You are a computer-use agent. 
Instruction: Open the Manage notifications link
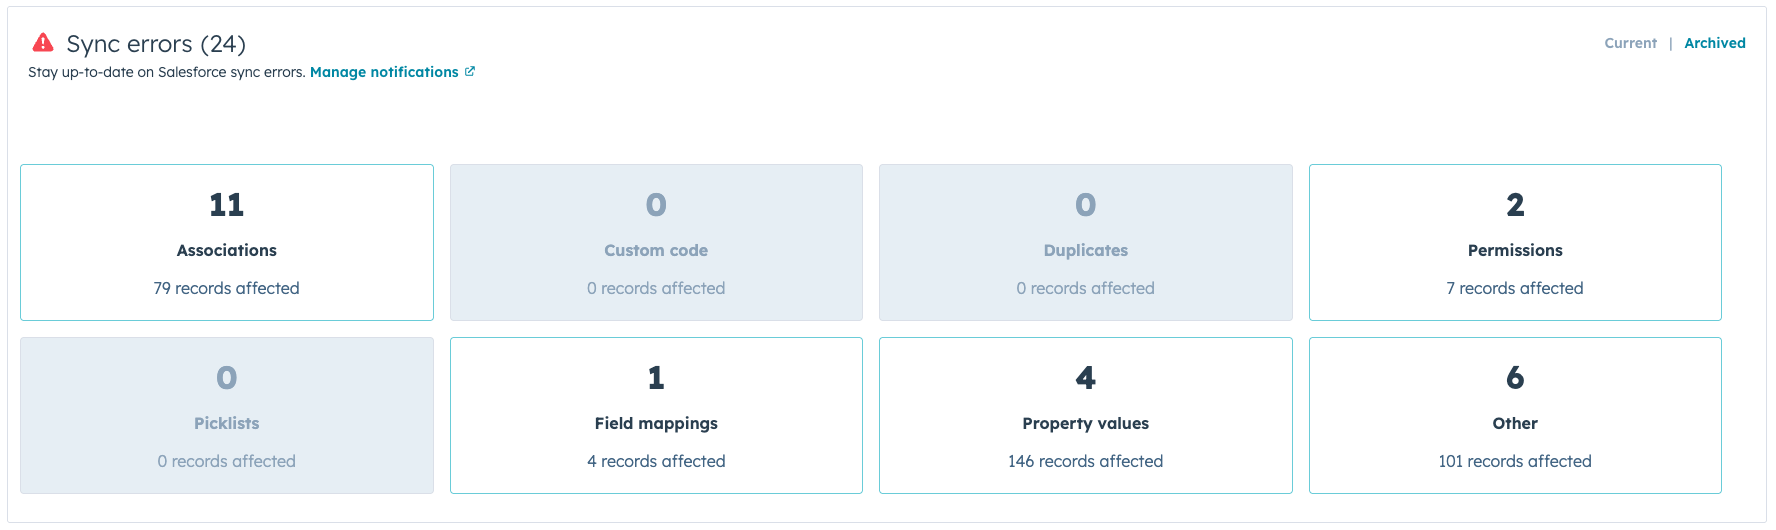384,72
